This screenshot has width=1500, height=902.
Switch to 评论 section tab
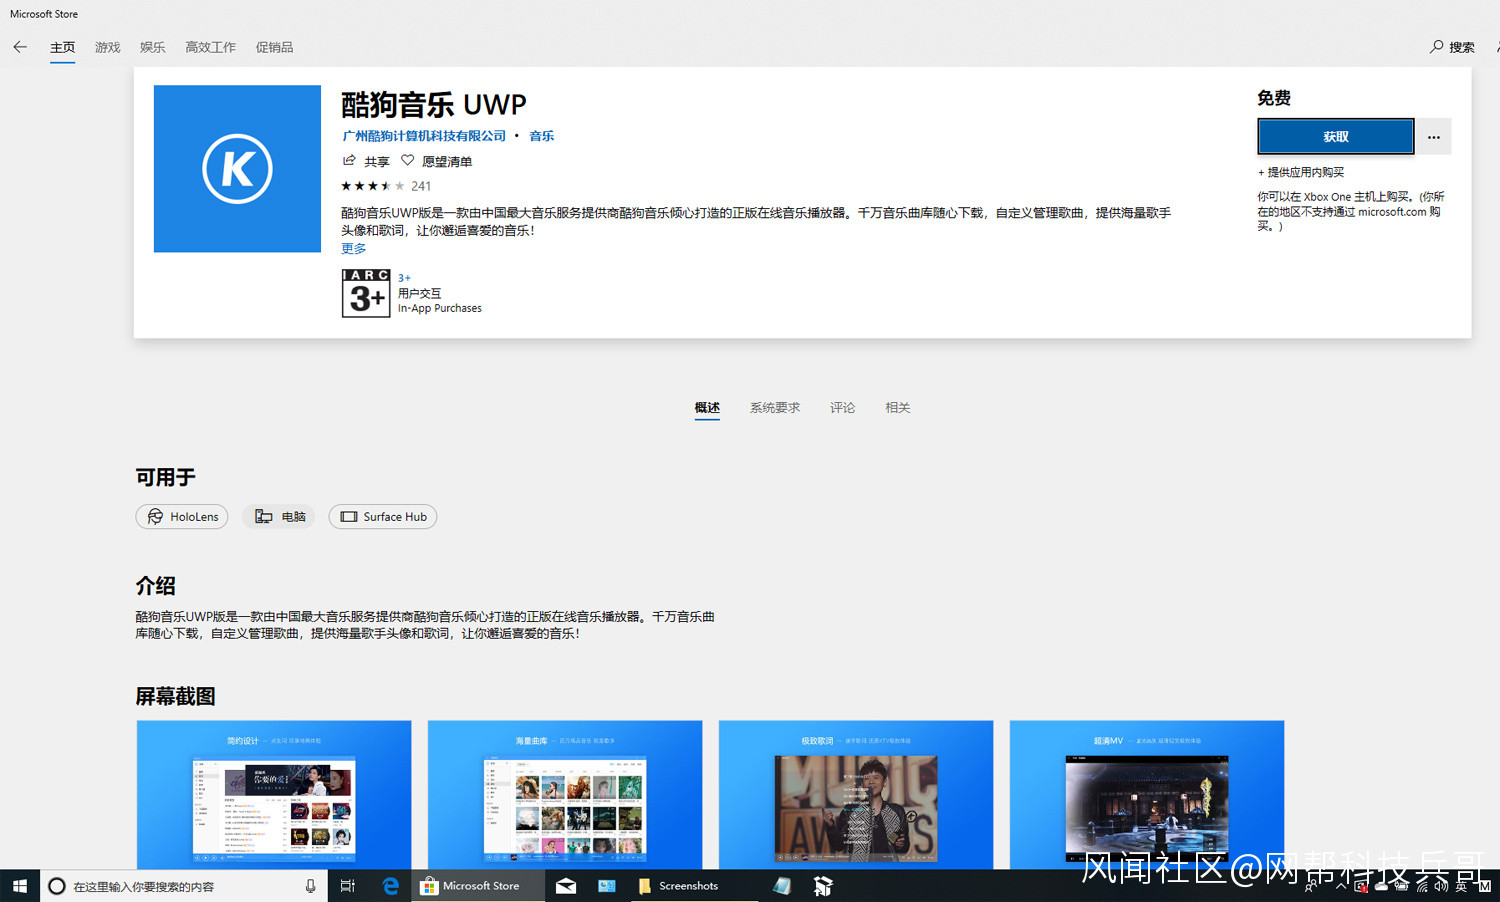tap(842, 408)
